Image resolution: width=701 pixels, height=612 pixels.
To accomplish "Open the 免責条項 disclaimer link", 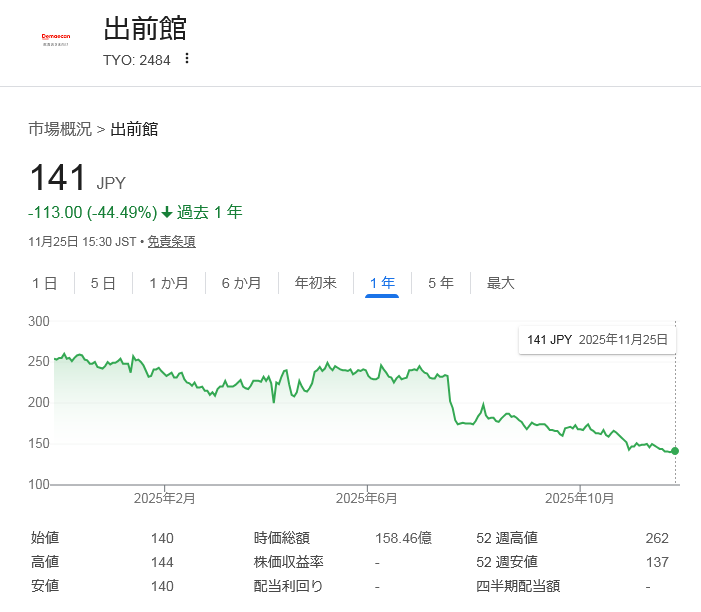I will [x=171, y=241].
